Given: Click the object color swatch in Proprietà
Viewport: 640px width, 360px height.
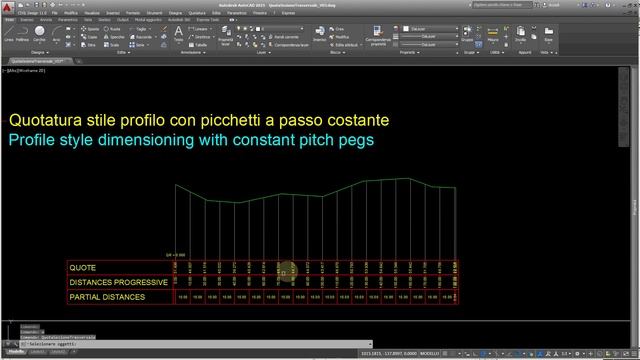Looking at the screenshot, I should pyautogui.click(x=406, y=29).
